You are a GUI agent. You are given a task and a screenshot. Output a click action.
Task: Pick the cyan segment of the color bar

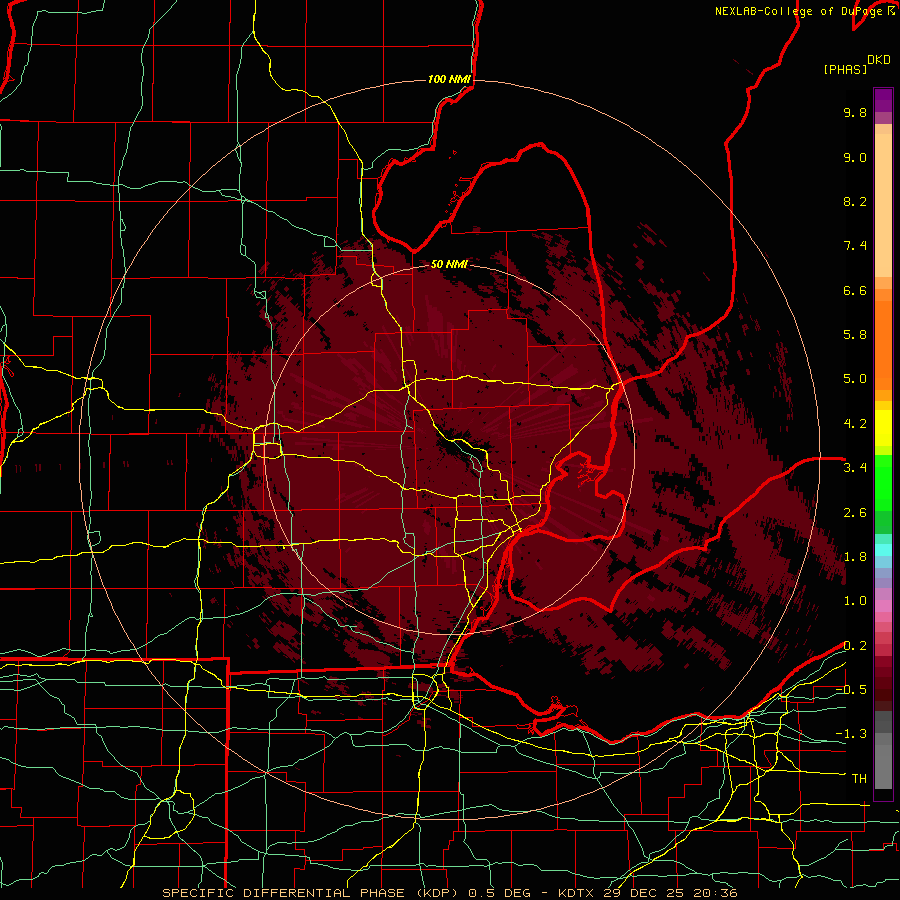(x=883, y=549)
